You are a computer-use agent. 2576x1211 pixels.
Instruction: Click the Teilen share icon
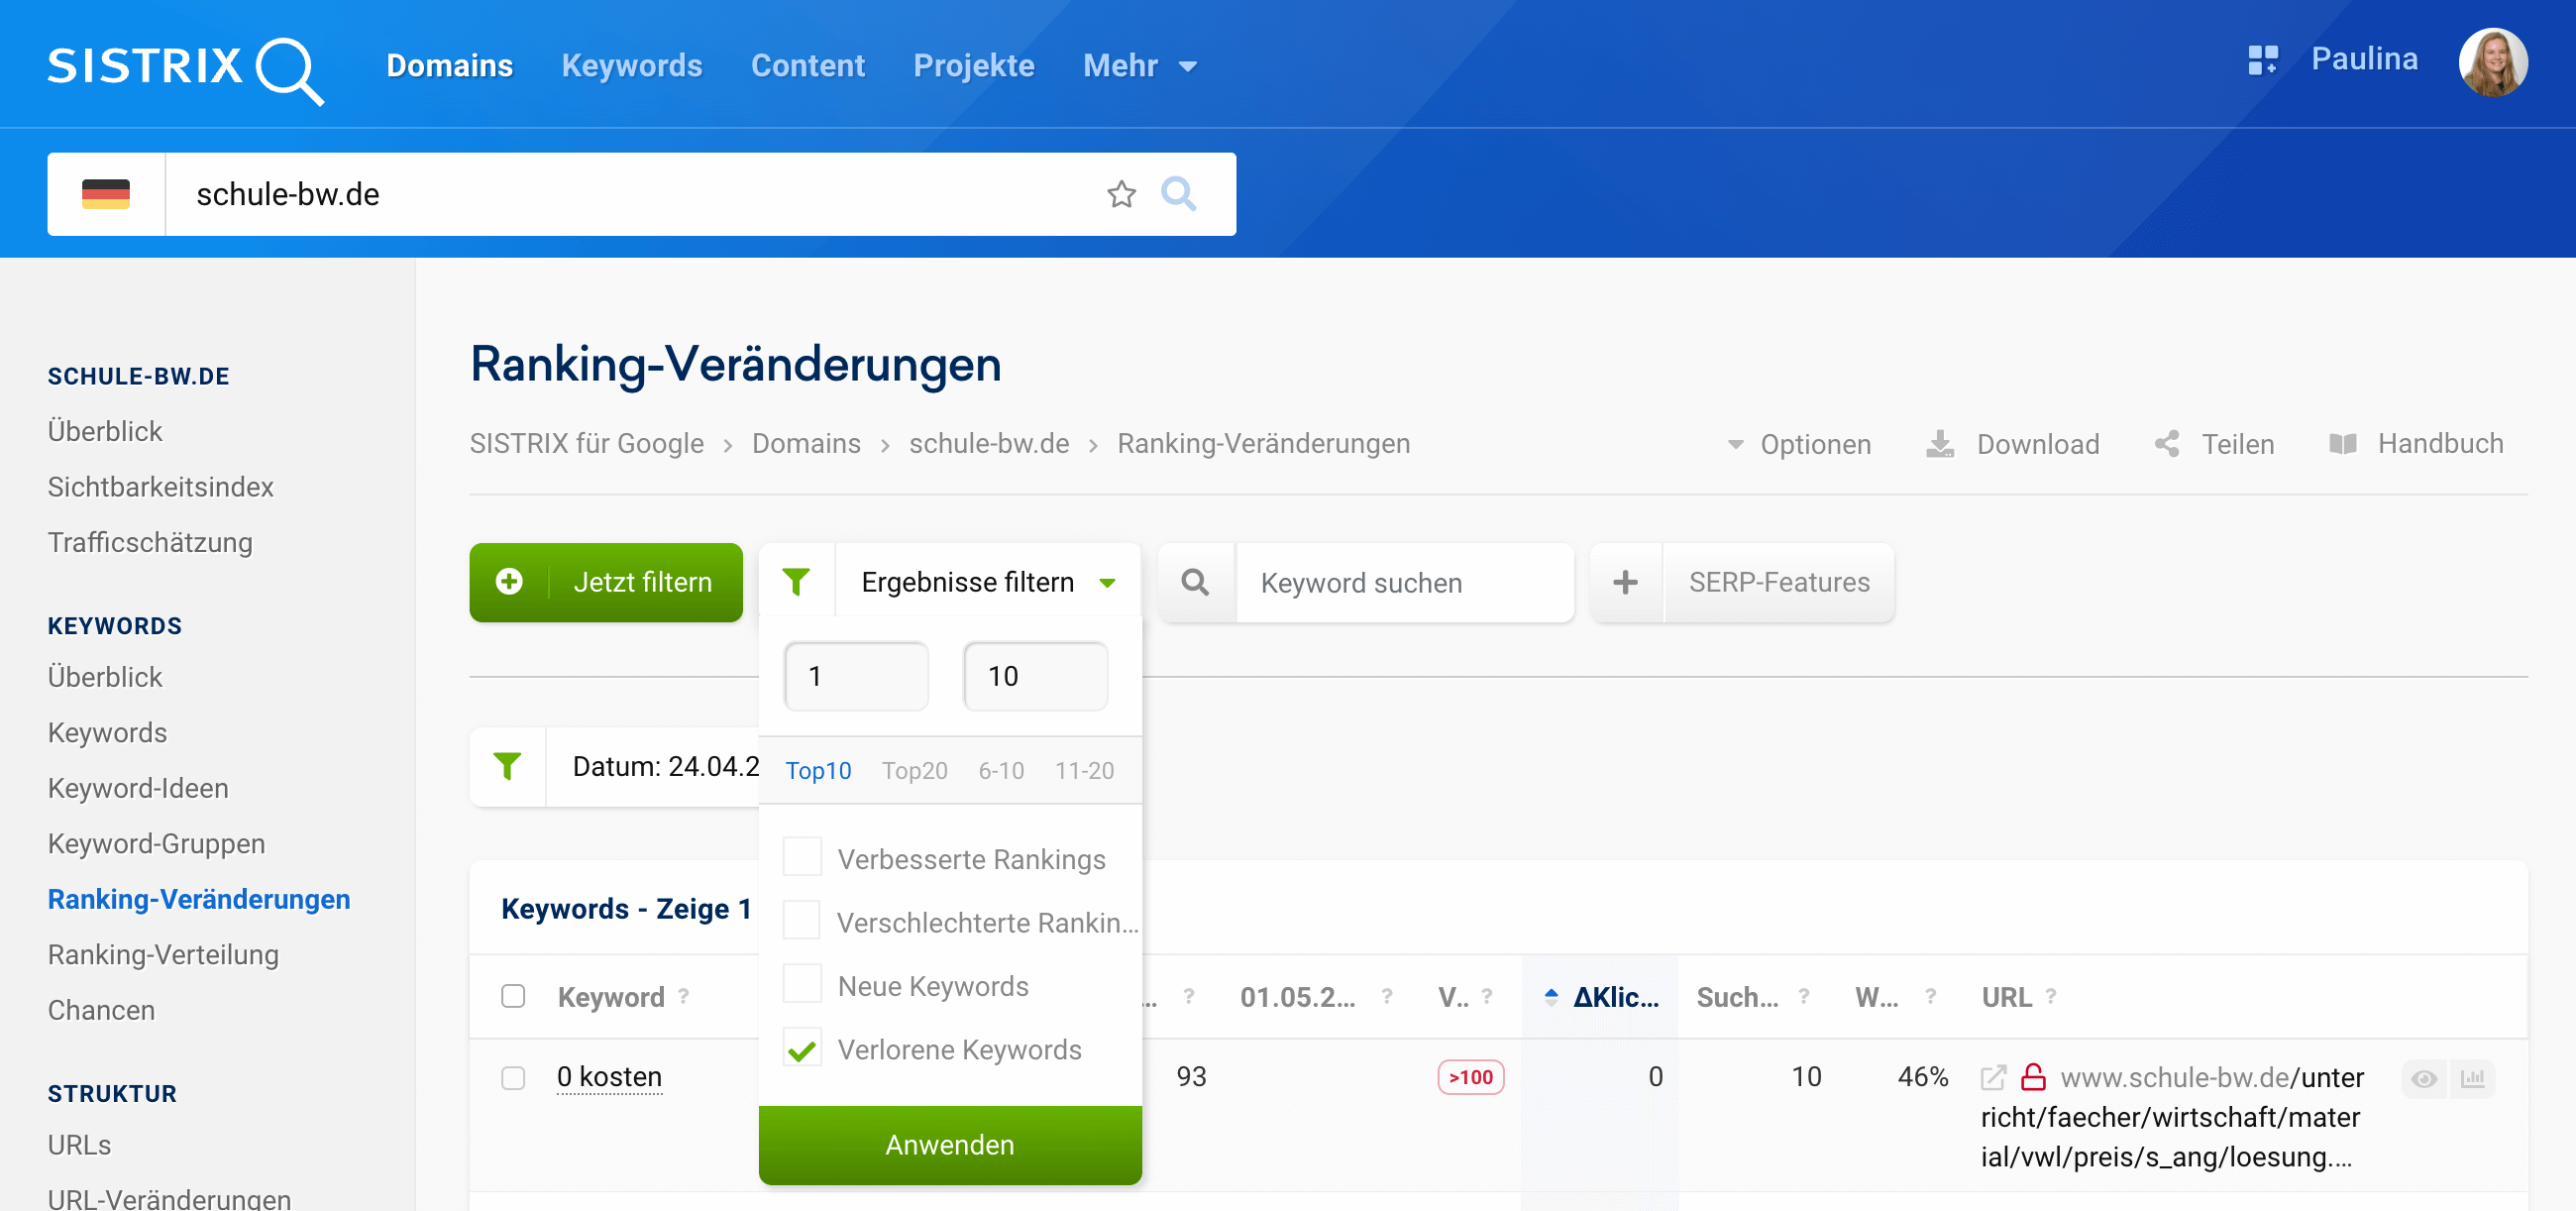tap(2167, 444)
